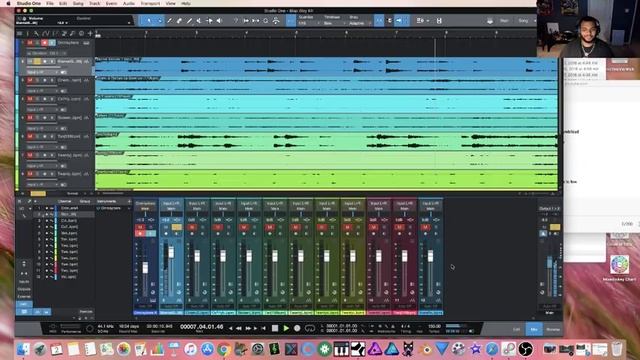640x360 pixels.
Task: Select the Split tool in toolbar
Action: pos(169,20)
